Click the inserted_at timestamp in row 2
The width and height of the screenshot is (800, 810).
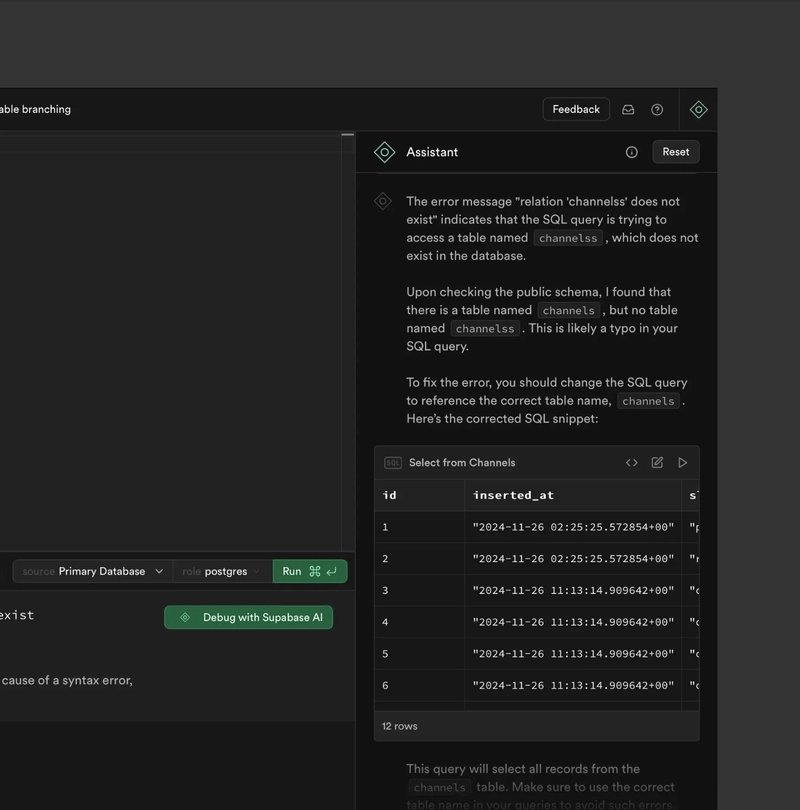[x=573, y=559]
